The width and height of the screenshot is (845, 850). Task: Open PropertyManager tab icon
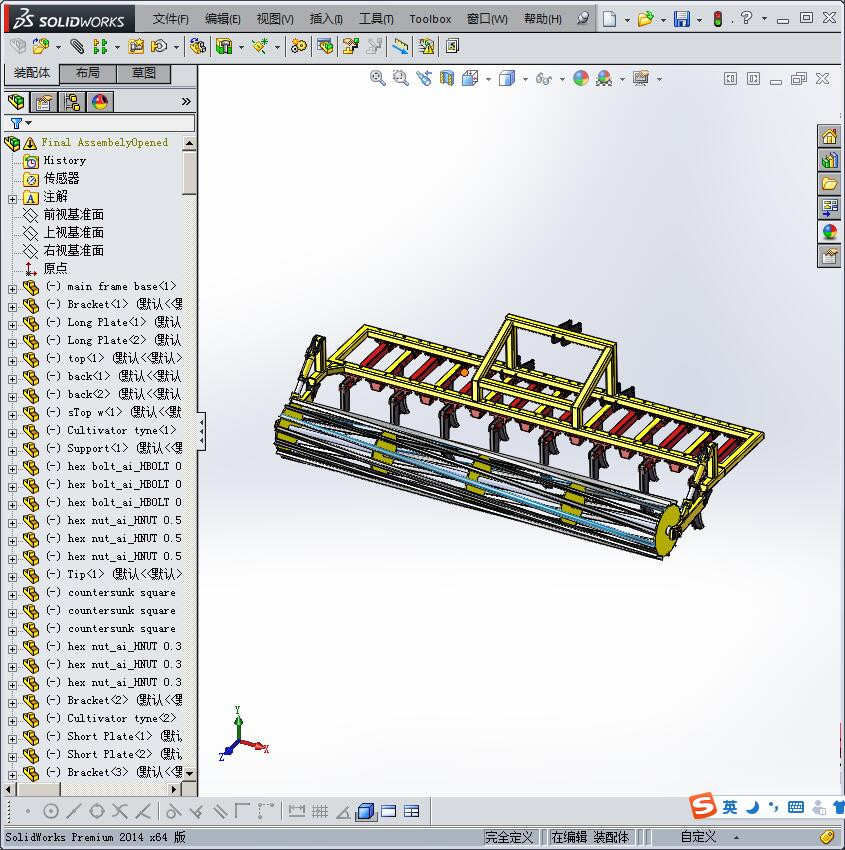click(44, 102)
